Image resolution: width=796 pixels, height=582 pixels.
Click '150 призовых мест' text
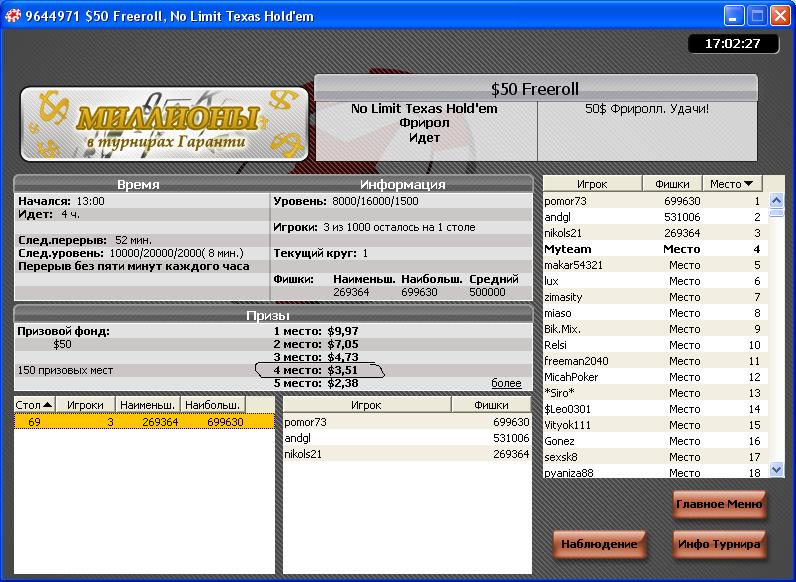pyautogui.click(x=65, y=370)
